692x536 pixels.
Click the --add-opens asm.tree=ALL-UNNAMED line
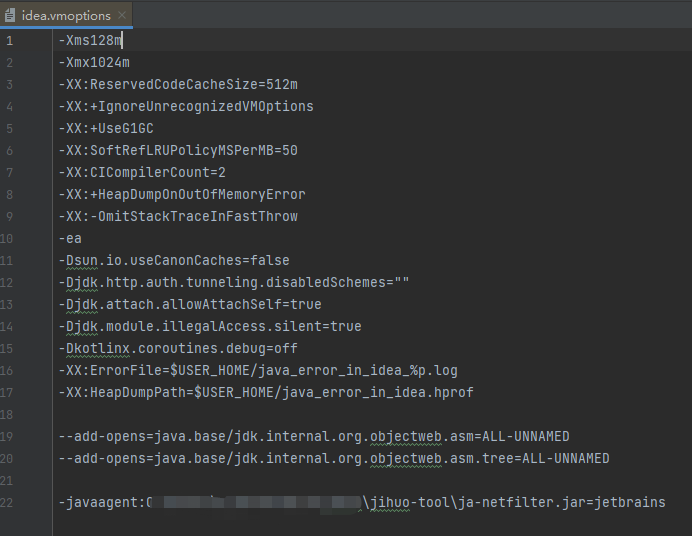coord(334,459)
